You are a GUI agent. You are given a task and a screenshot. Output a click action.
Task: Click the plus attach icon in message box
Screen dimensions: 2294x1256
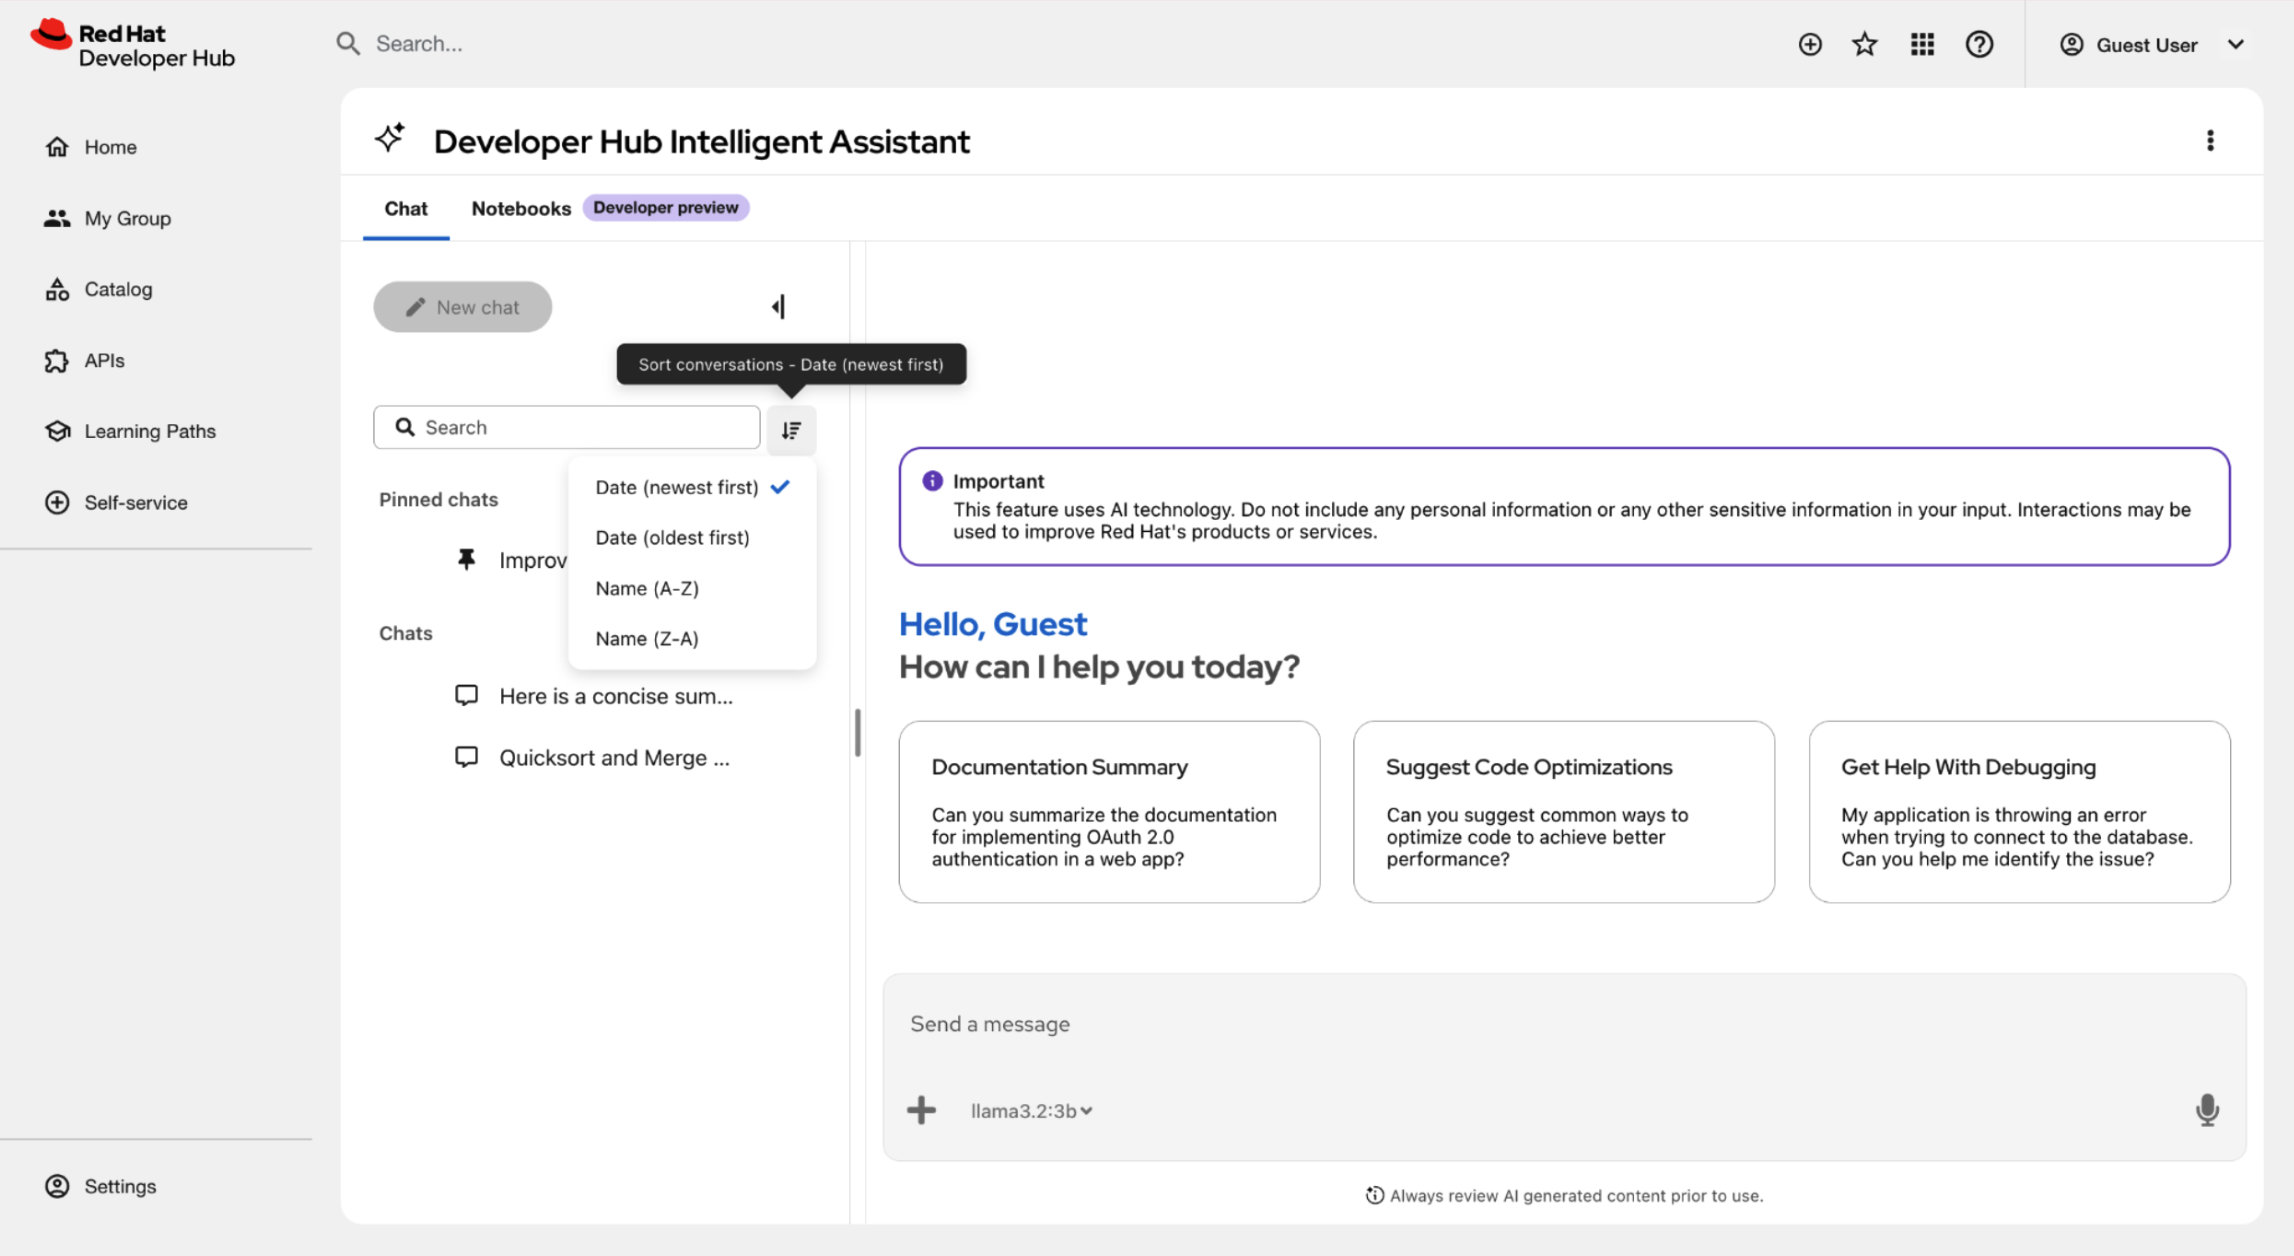click(921, 1110)
